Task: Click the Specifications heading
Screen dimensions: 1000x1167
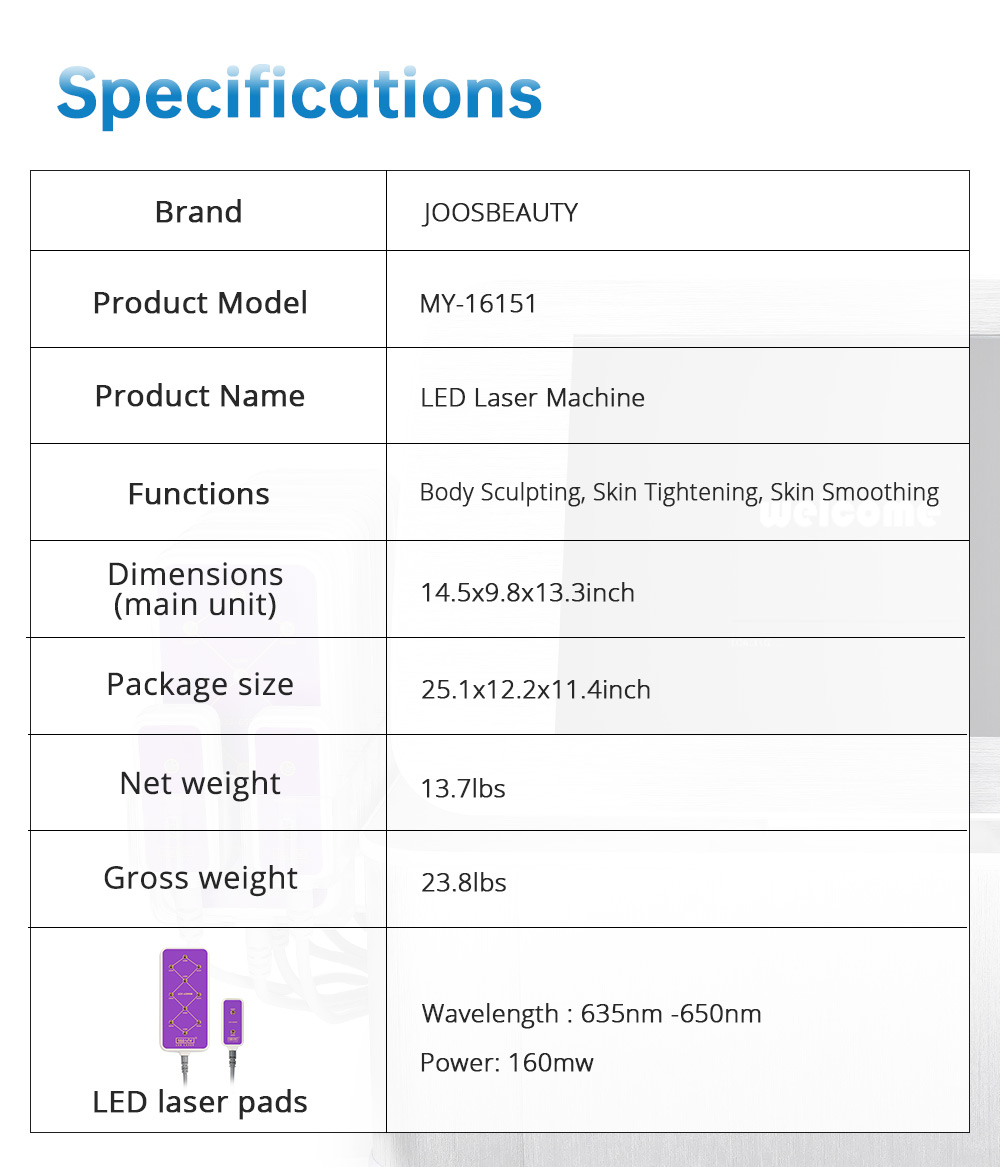Action: coord(299,94)
